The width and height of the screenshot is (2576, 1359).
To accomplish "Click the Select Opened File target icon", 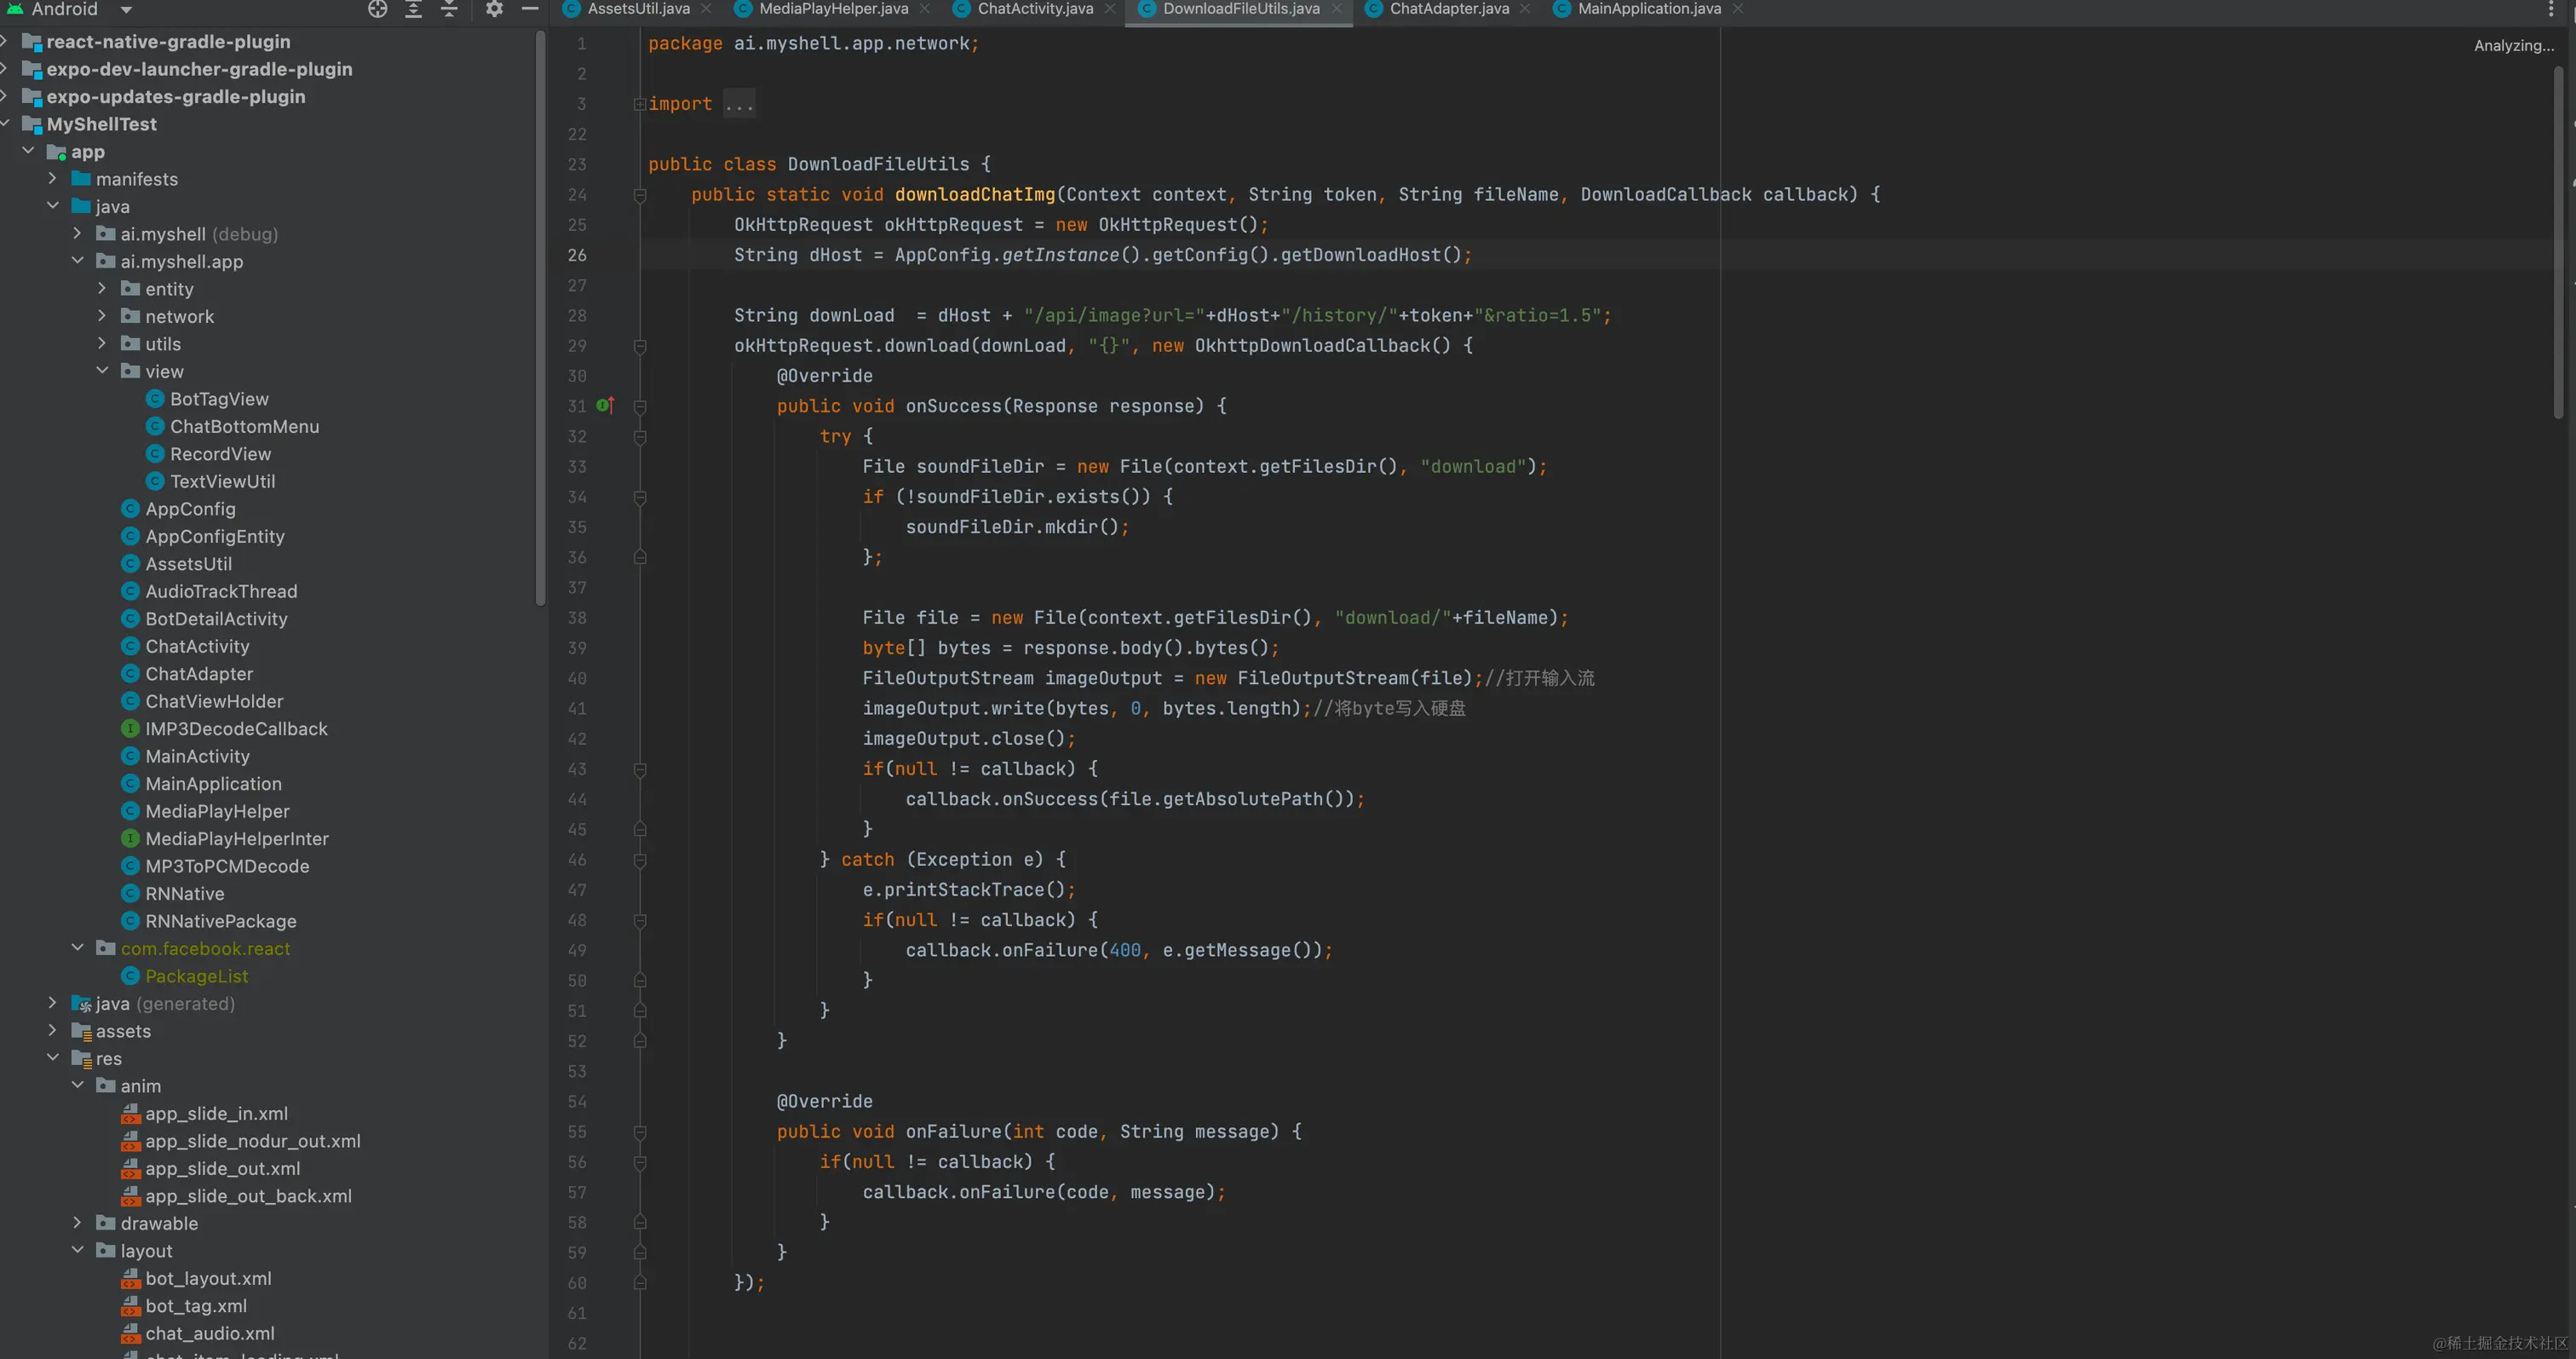I will point(377,9).
